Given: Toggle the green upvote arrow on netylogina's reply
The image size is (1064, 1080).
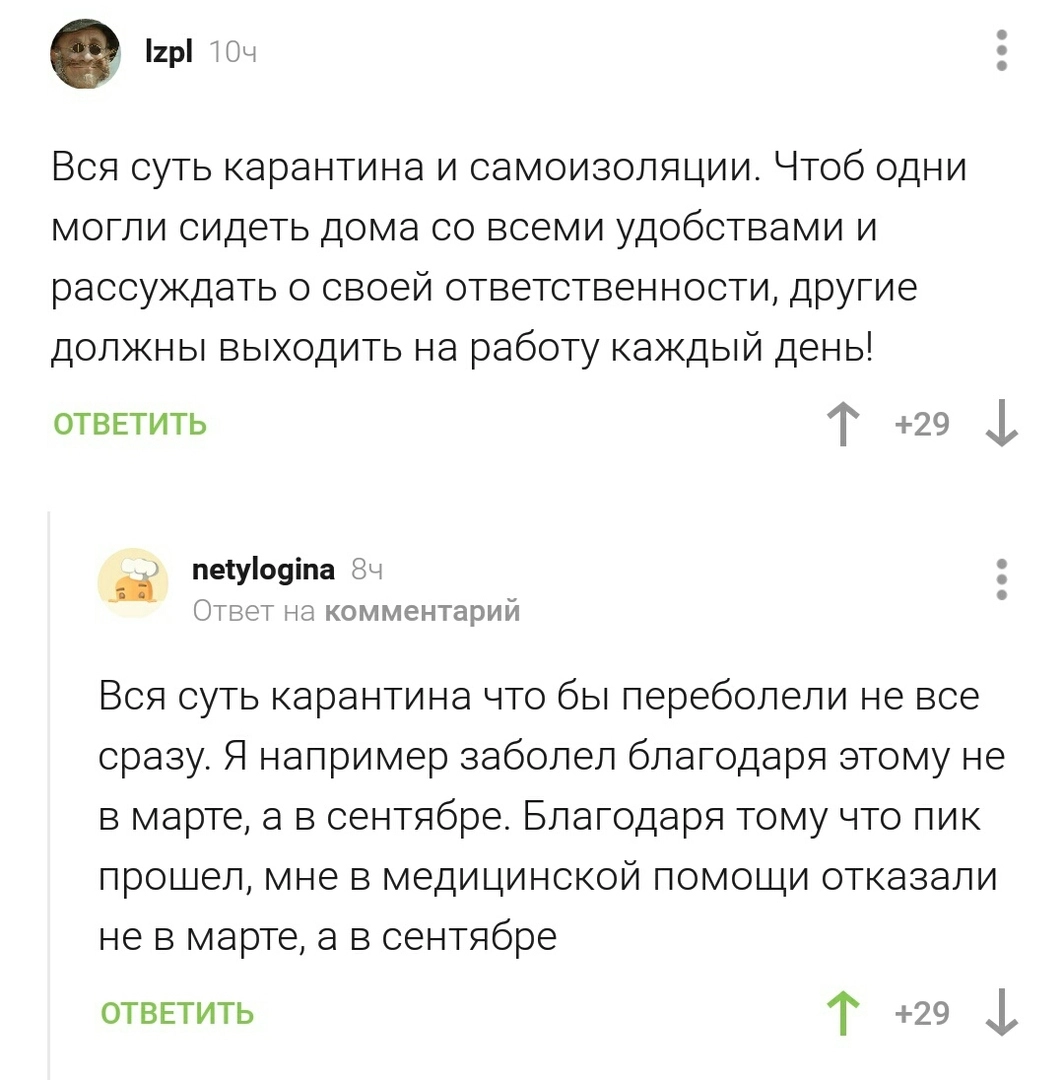Looking at the screenshot, I should click(846, 1013).
